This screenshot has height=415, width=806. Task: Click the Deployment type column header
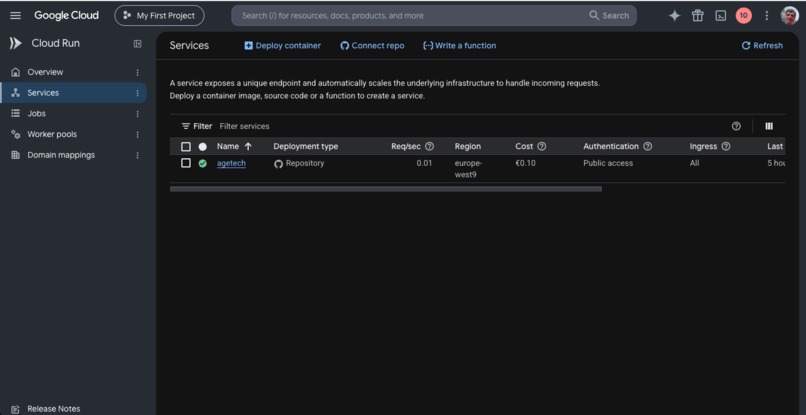click(x=306, y=146)
